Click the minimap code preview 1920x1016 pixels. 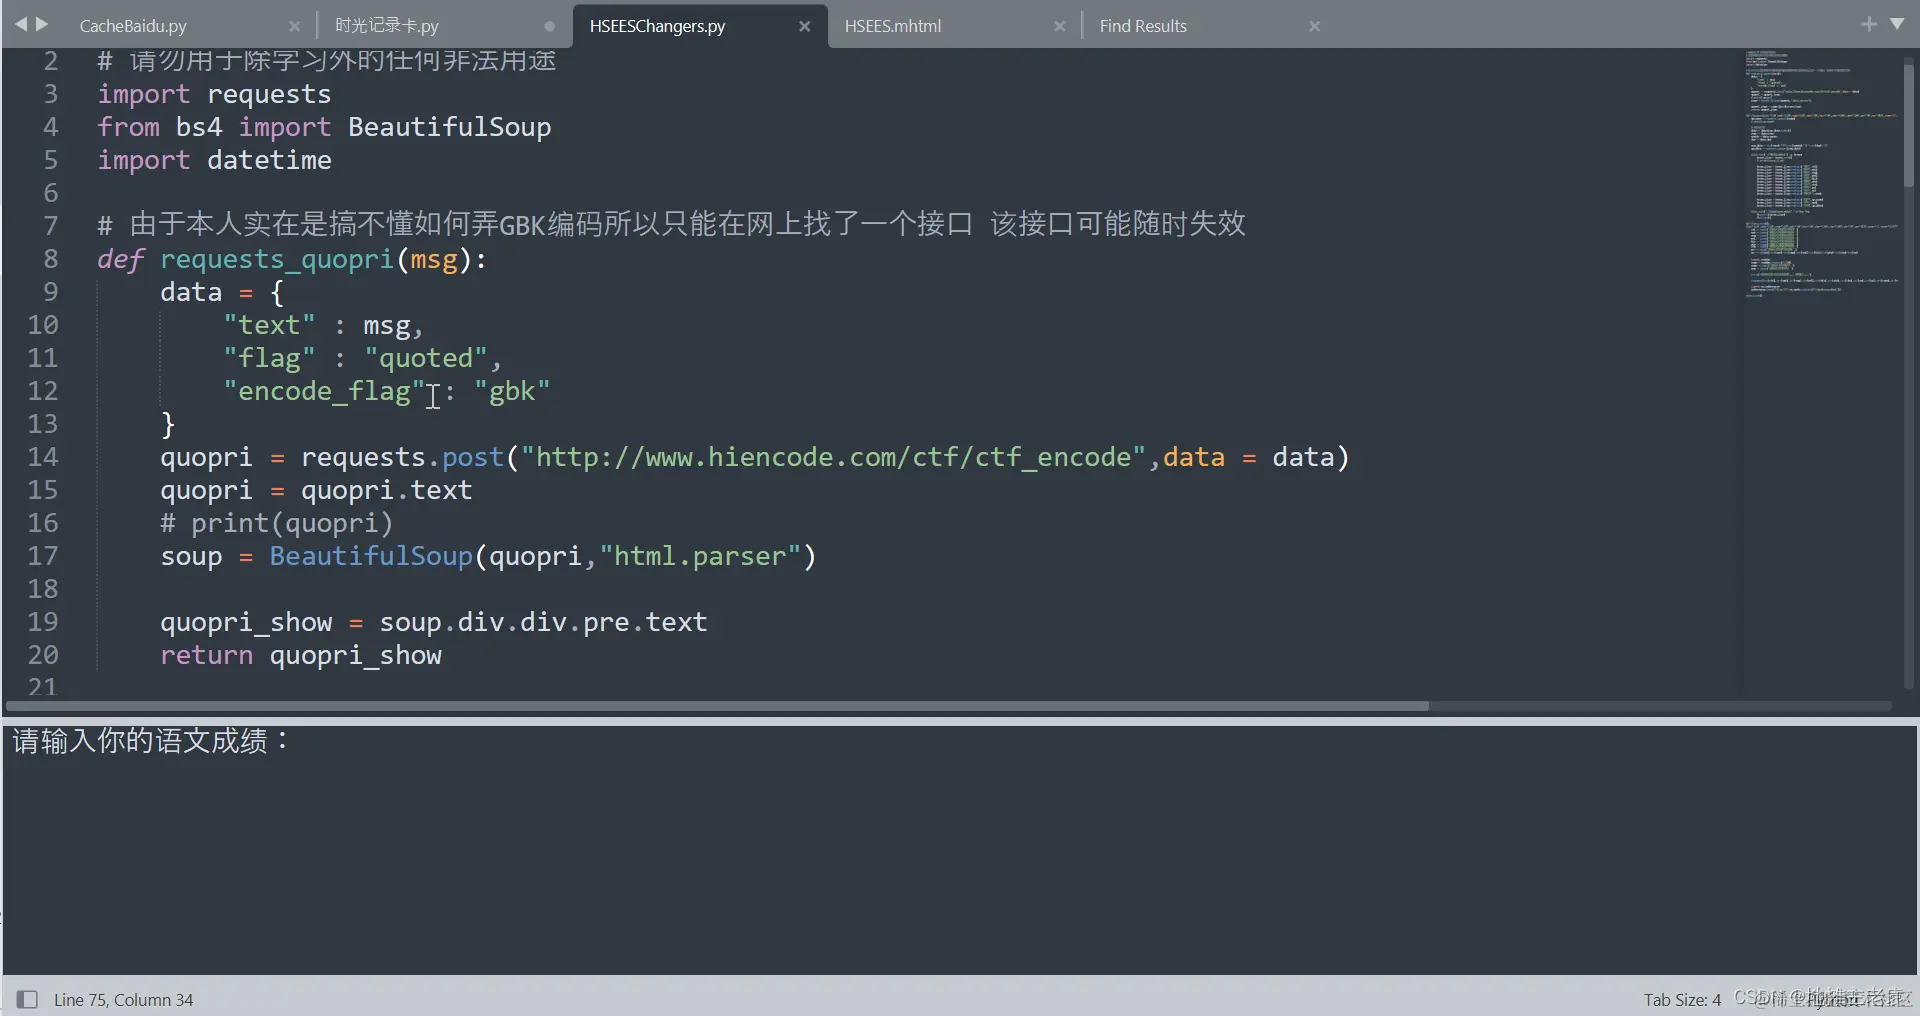click(x=1821, y=172)
